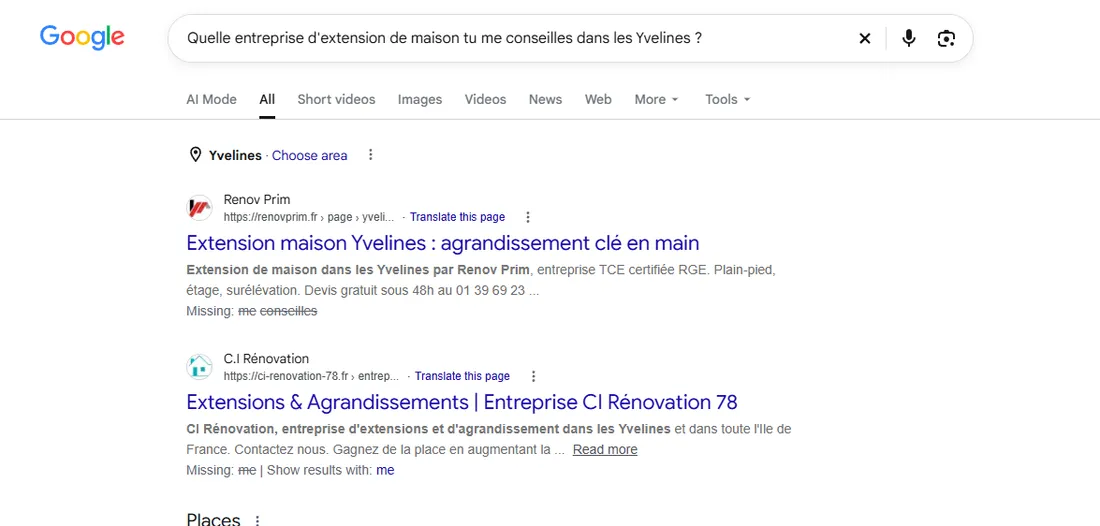
Task: Click the location pin icon by Yvelines
Action: pos(195,155)
